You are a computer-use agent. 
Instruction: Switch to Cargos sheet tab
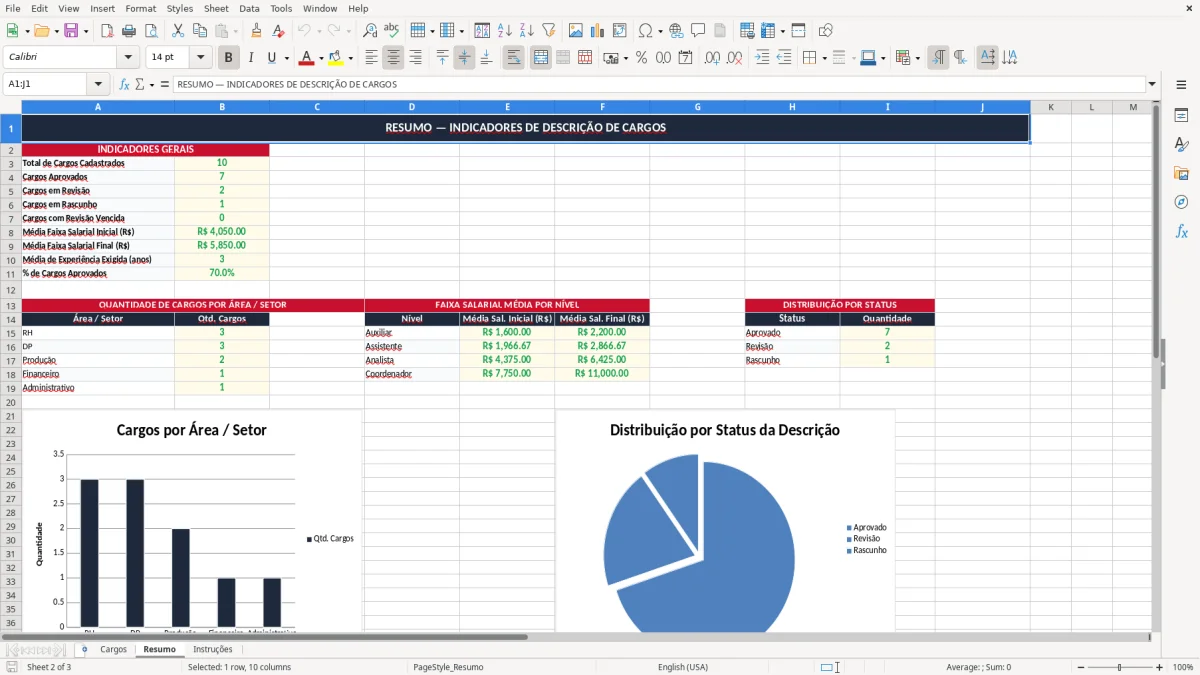click(x=113, y=649)
